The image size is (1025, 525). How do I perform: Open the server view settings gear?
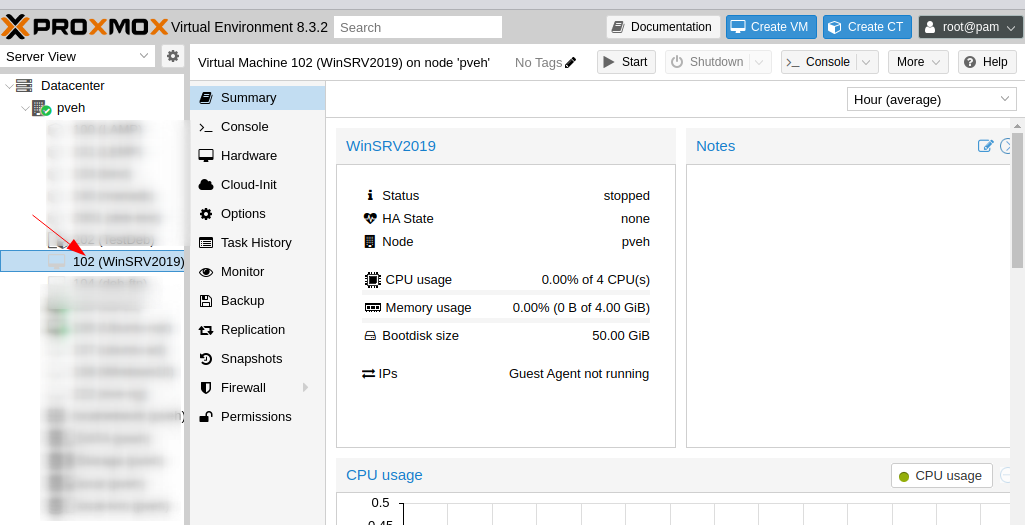(173, 56)
